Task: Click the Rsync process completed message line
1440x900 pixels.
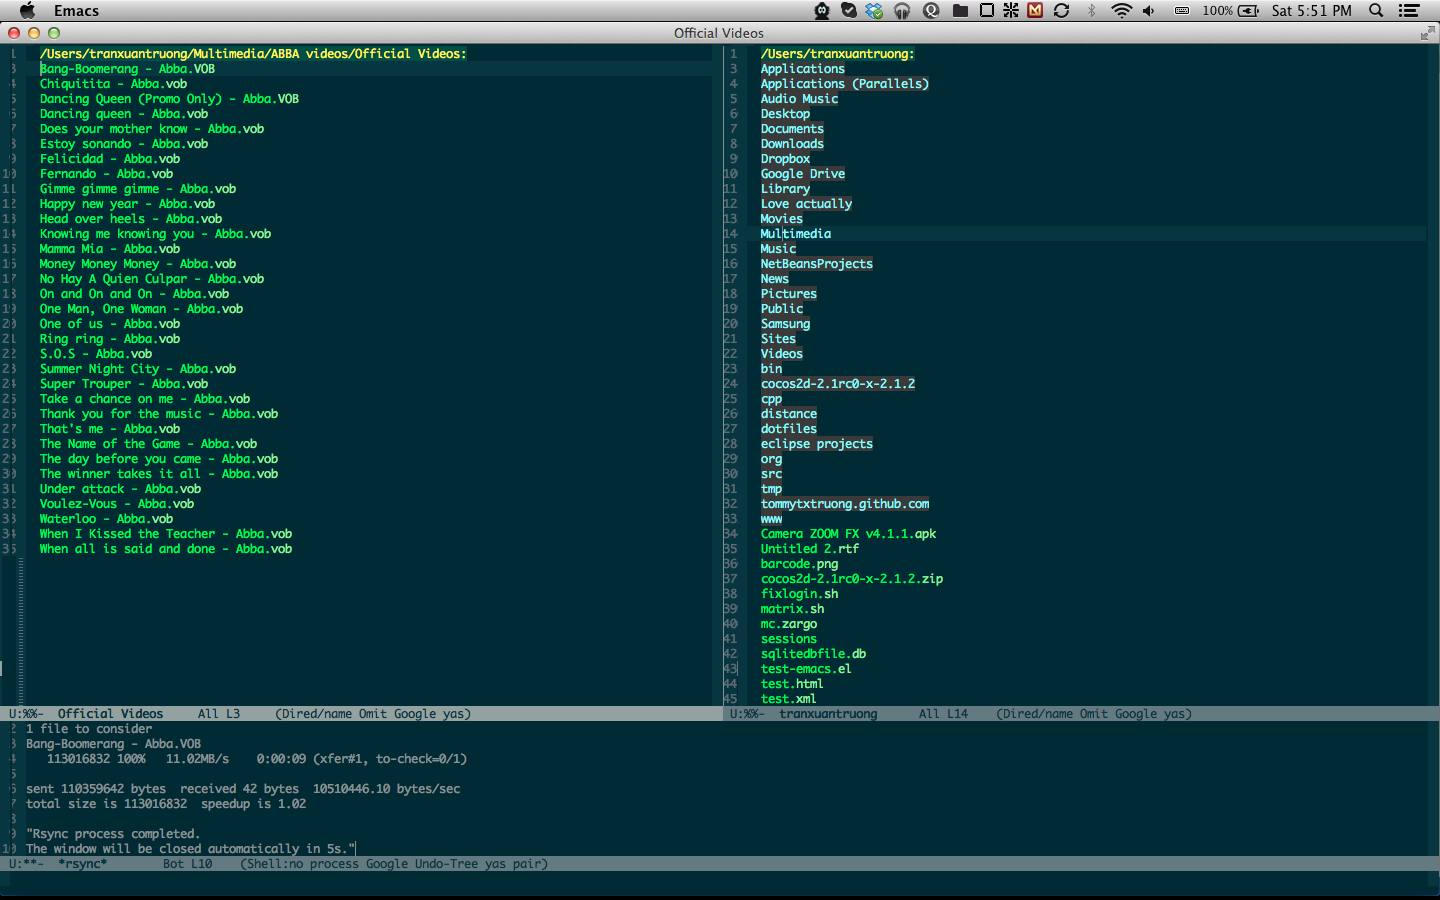Action: click(x=113, y=834)
